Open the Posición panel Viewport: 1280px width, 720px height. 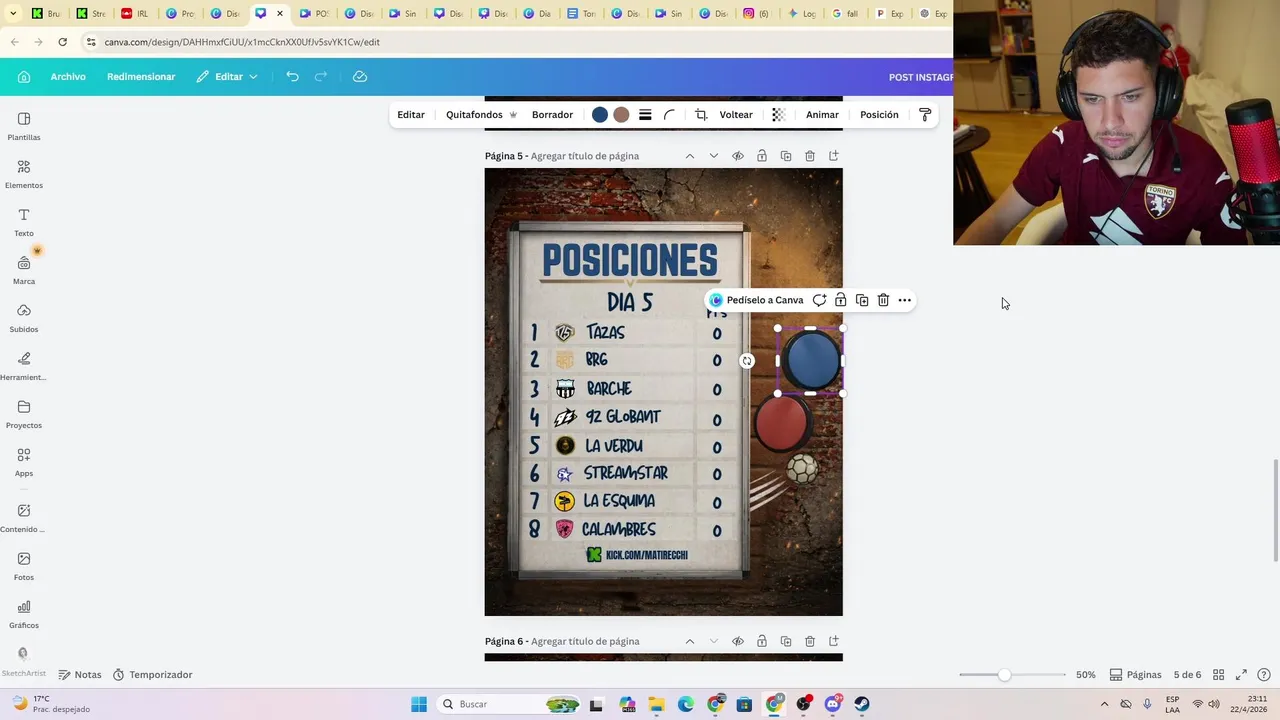(879, 115)
